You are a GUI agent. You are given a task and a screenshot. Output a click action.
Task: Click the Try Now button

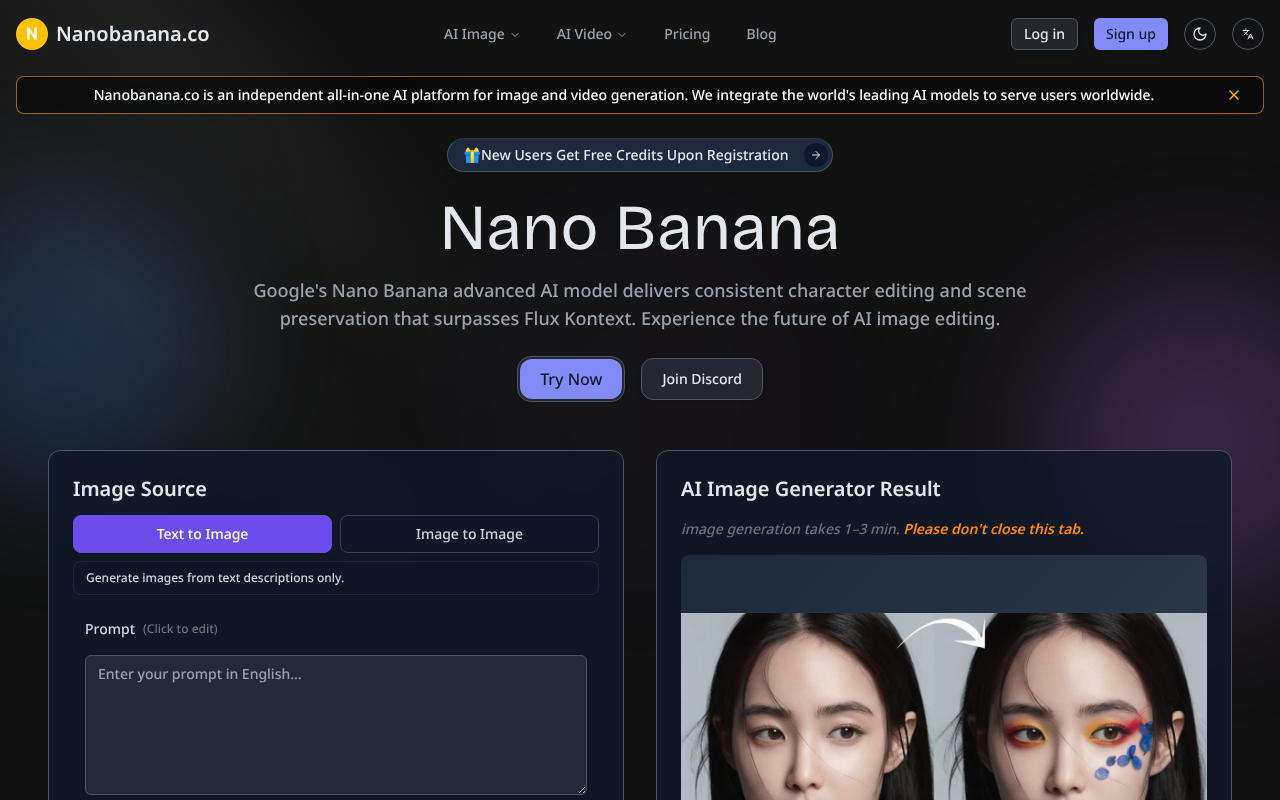click(570, 378)
